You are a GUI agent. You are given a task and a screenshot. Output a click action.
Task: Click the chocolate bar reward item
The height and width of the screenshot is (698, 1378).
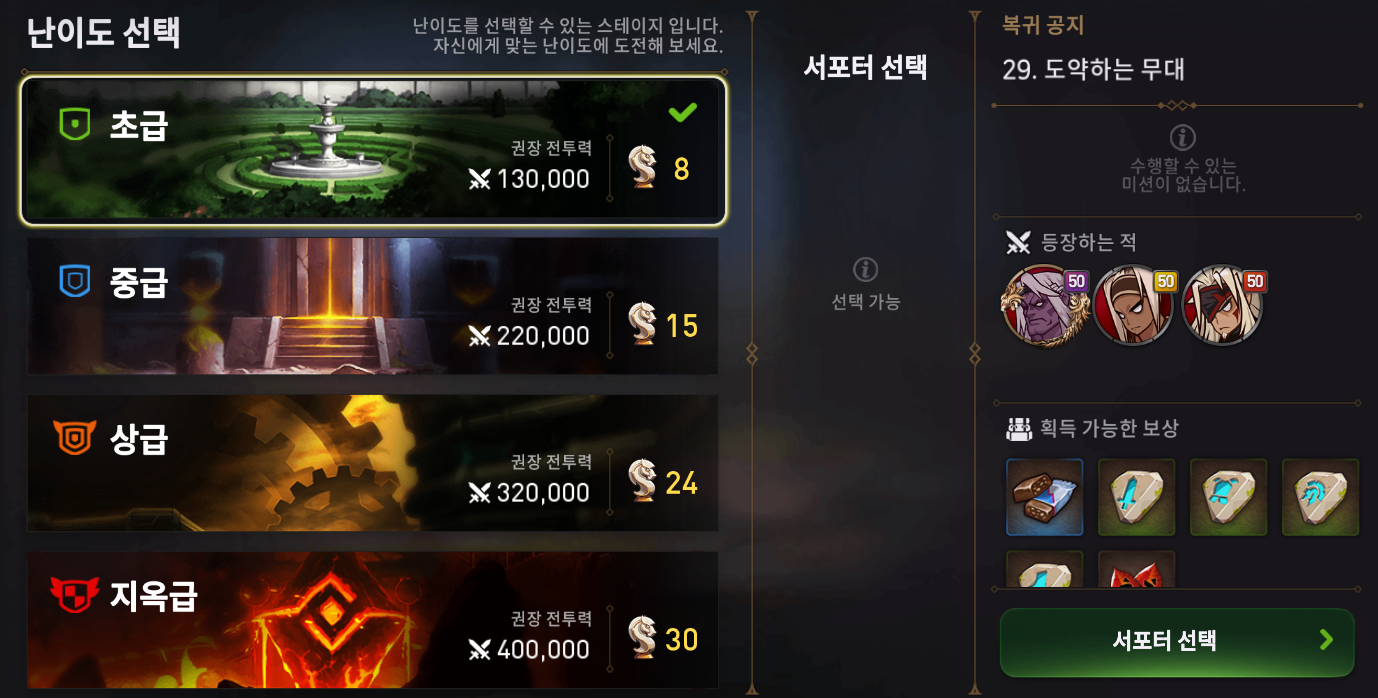pyautogui.click(x=1044, y=497)
